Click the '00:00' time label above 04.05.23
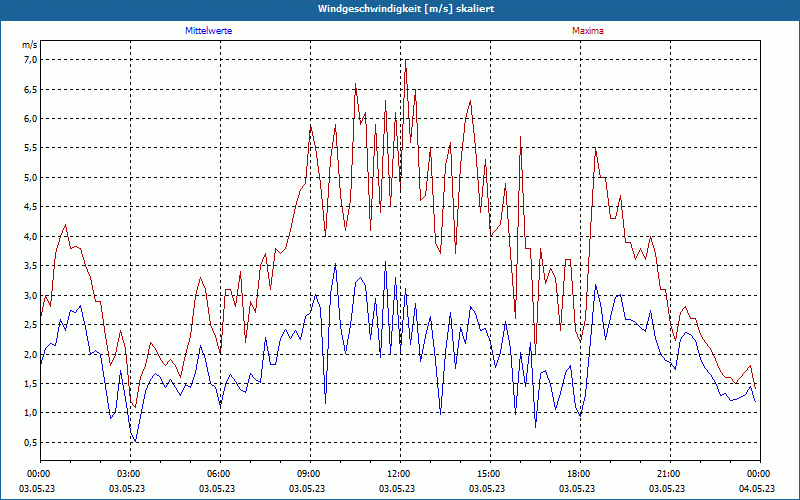Screen dimensions: 800x500 (x=758, y=474)
